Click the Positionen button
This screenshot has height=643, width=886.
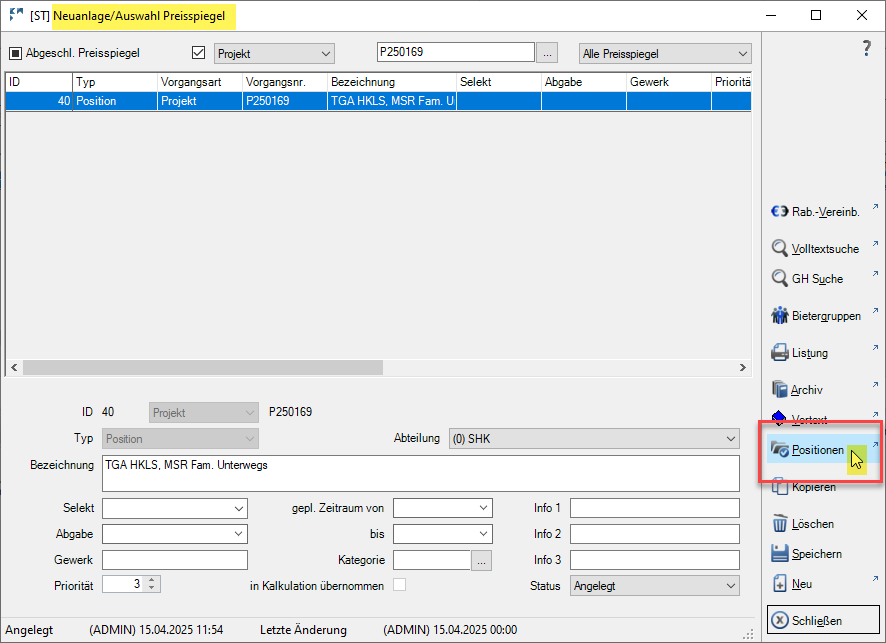817,450
